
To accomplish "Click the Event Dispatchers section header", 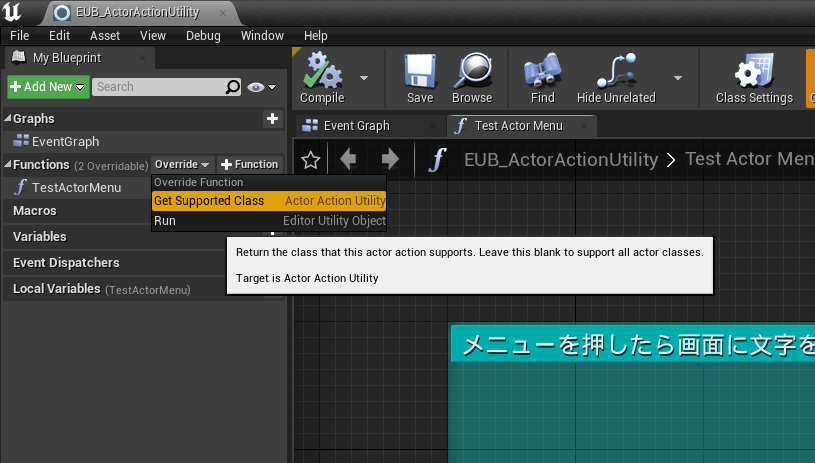I will pyautogui.click(x=67, y=263).
